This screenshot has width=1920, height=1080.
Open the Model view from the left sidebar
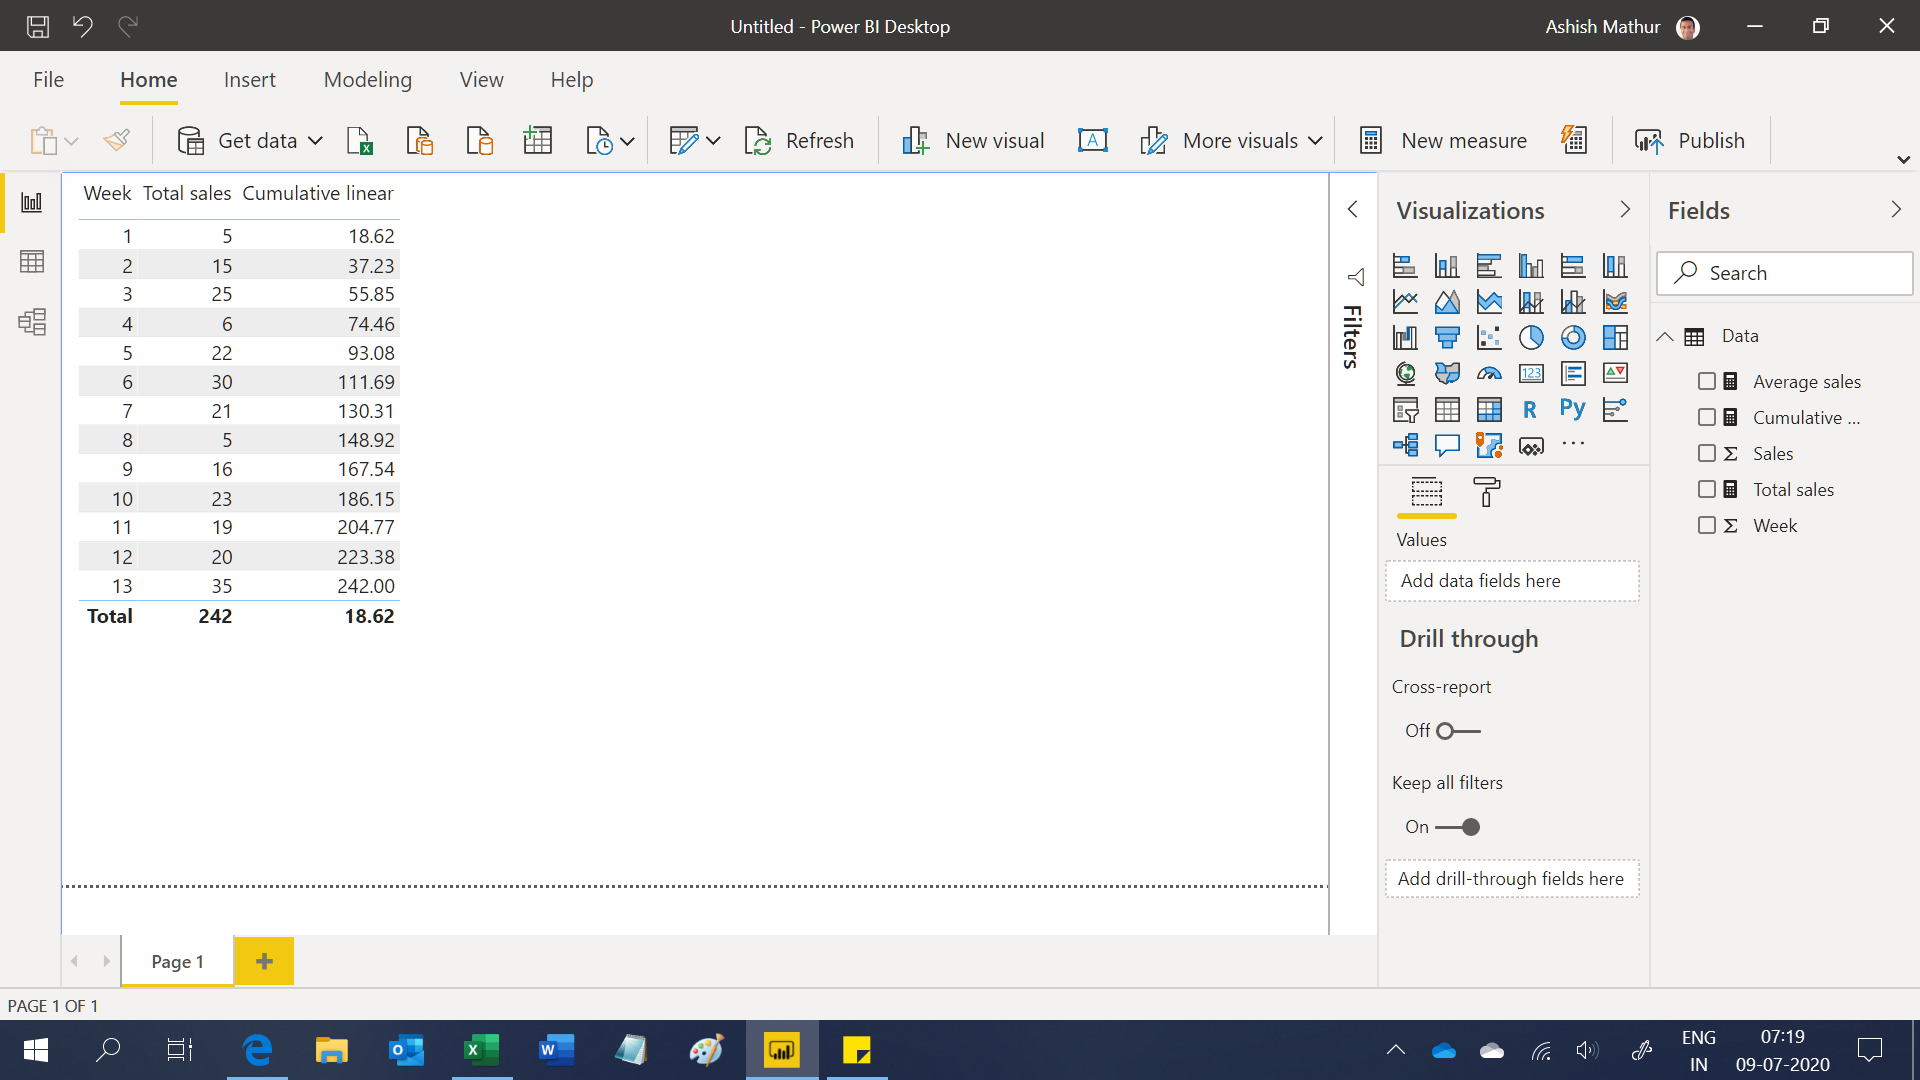pos(32,322)
